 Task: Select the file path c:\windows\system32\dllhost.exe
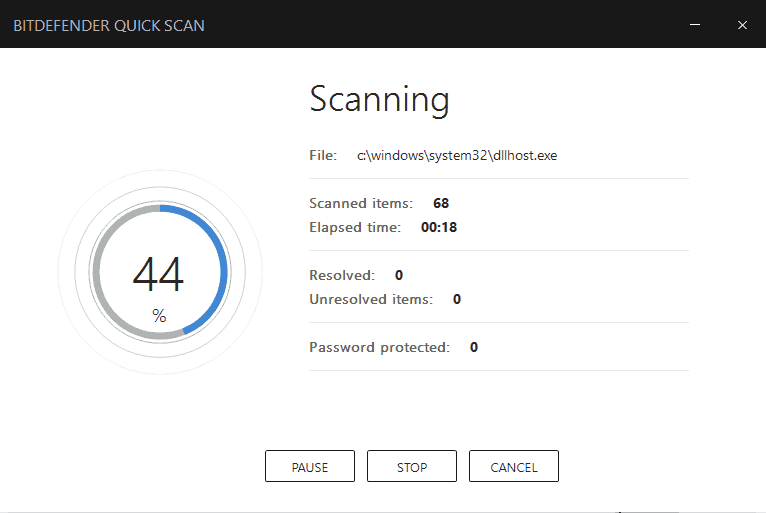pyautogui.click(x=457, y=155)
